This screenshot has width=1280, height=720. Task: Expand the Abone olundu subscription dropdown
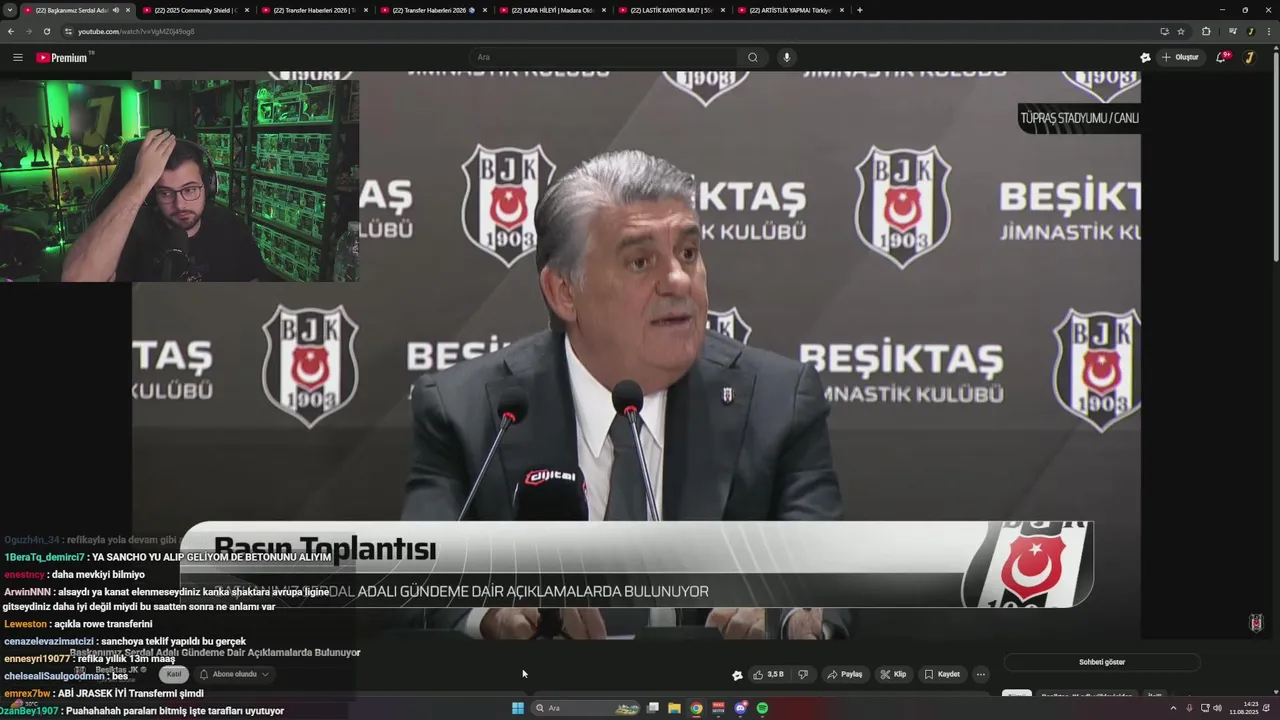click(x=233, y=674)
